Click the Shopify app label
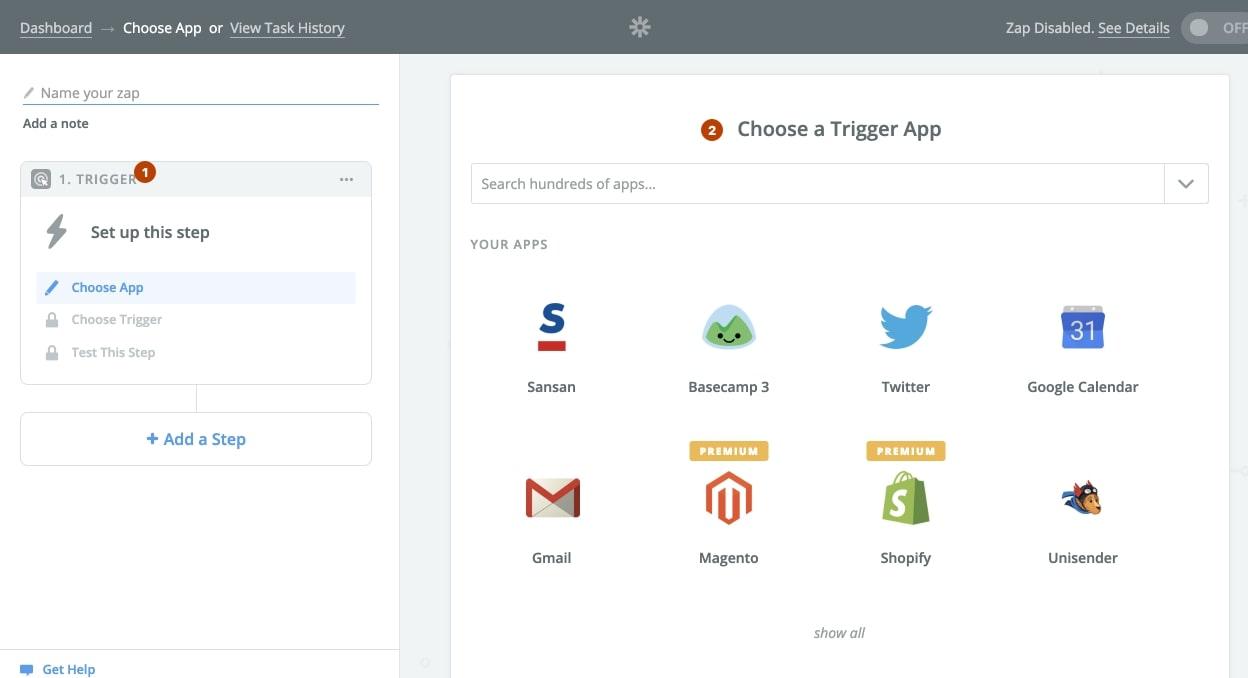 click(x=906, y=558)
